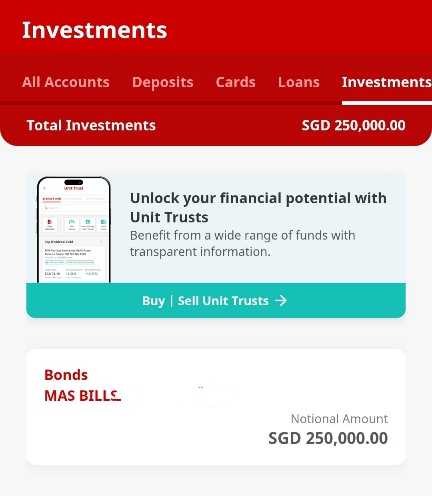Click the Total Investments label

(91, 125)
